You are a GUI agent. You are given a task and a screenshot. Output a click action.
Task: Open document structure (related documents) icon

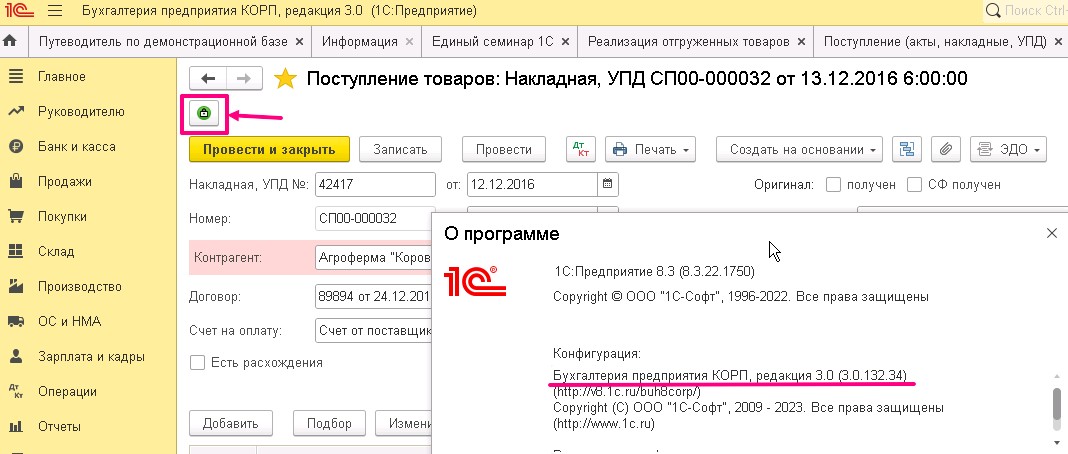[907, 149]
